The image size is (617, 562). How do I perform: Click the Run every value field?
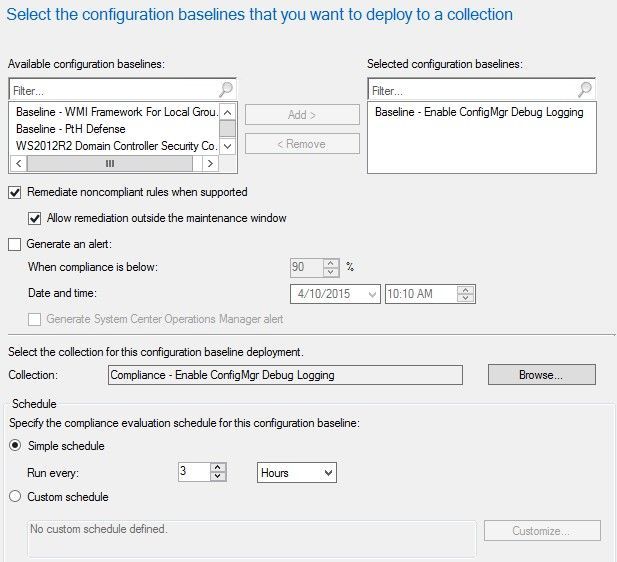(x=194, y=471)
